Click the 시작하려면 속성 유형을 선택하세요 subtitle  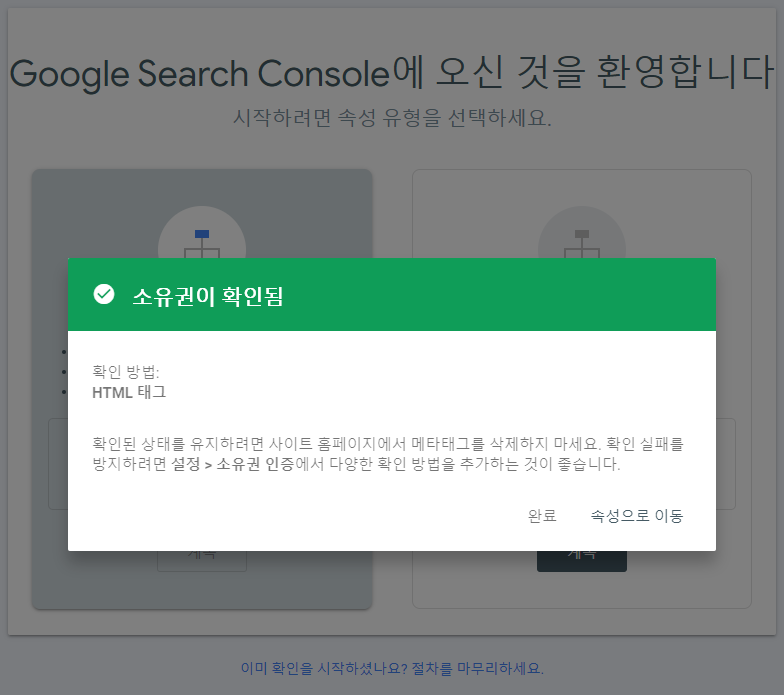[392, 118]
